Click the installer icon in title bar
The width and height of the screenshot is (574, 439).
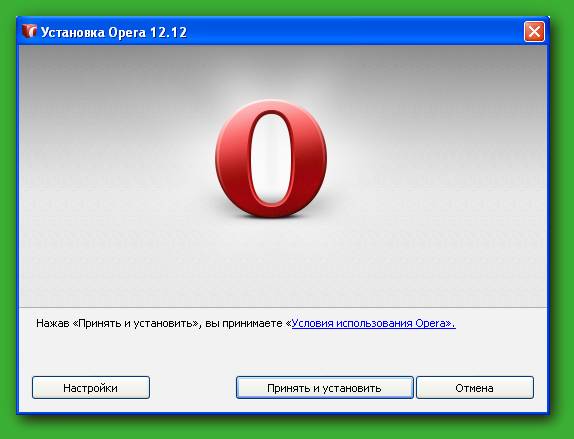tap(29, 31)
